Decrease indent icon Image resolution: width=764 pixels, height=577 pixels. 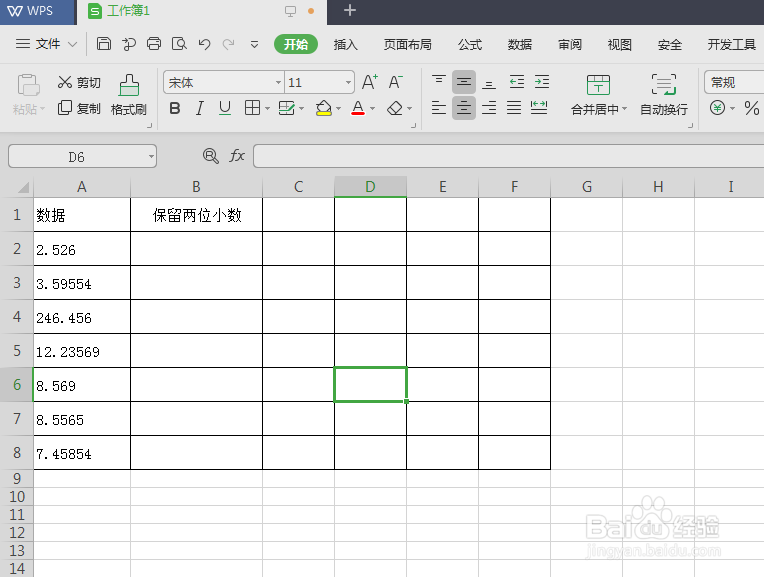point(516,81)
